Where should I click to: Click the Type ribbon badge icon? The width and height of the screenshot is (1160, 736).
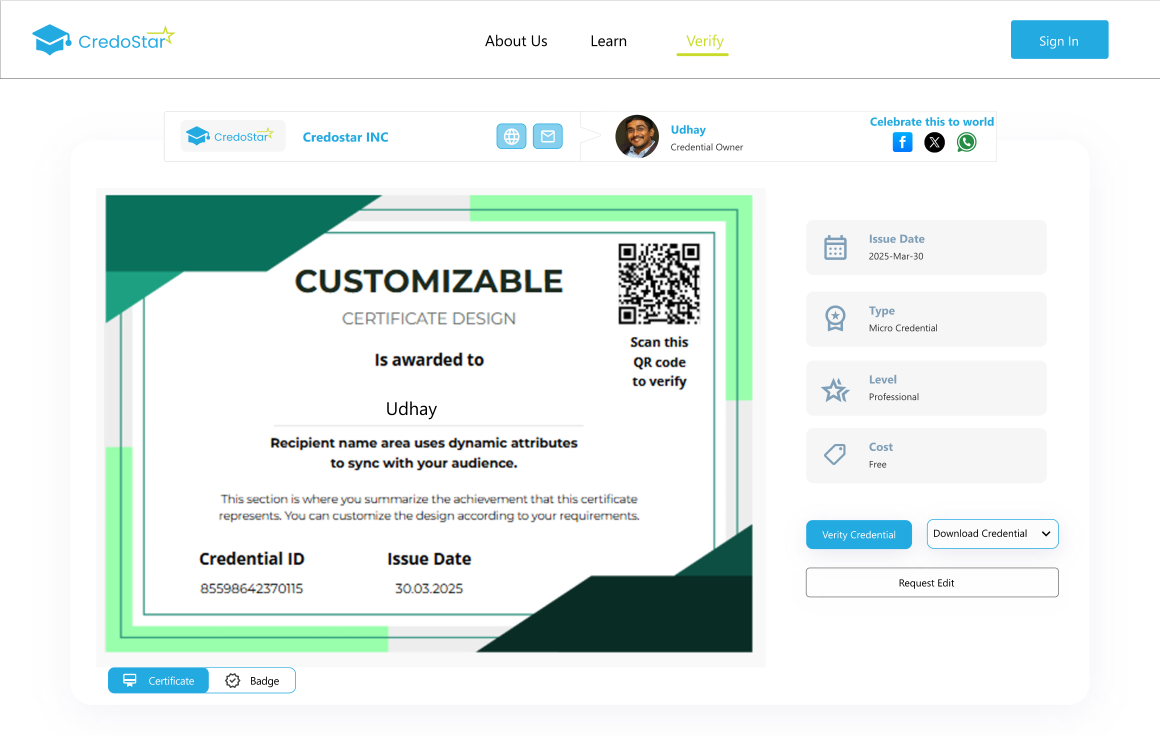click(x=835, y=319)
